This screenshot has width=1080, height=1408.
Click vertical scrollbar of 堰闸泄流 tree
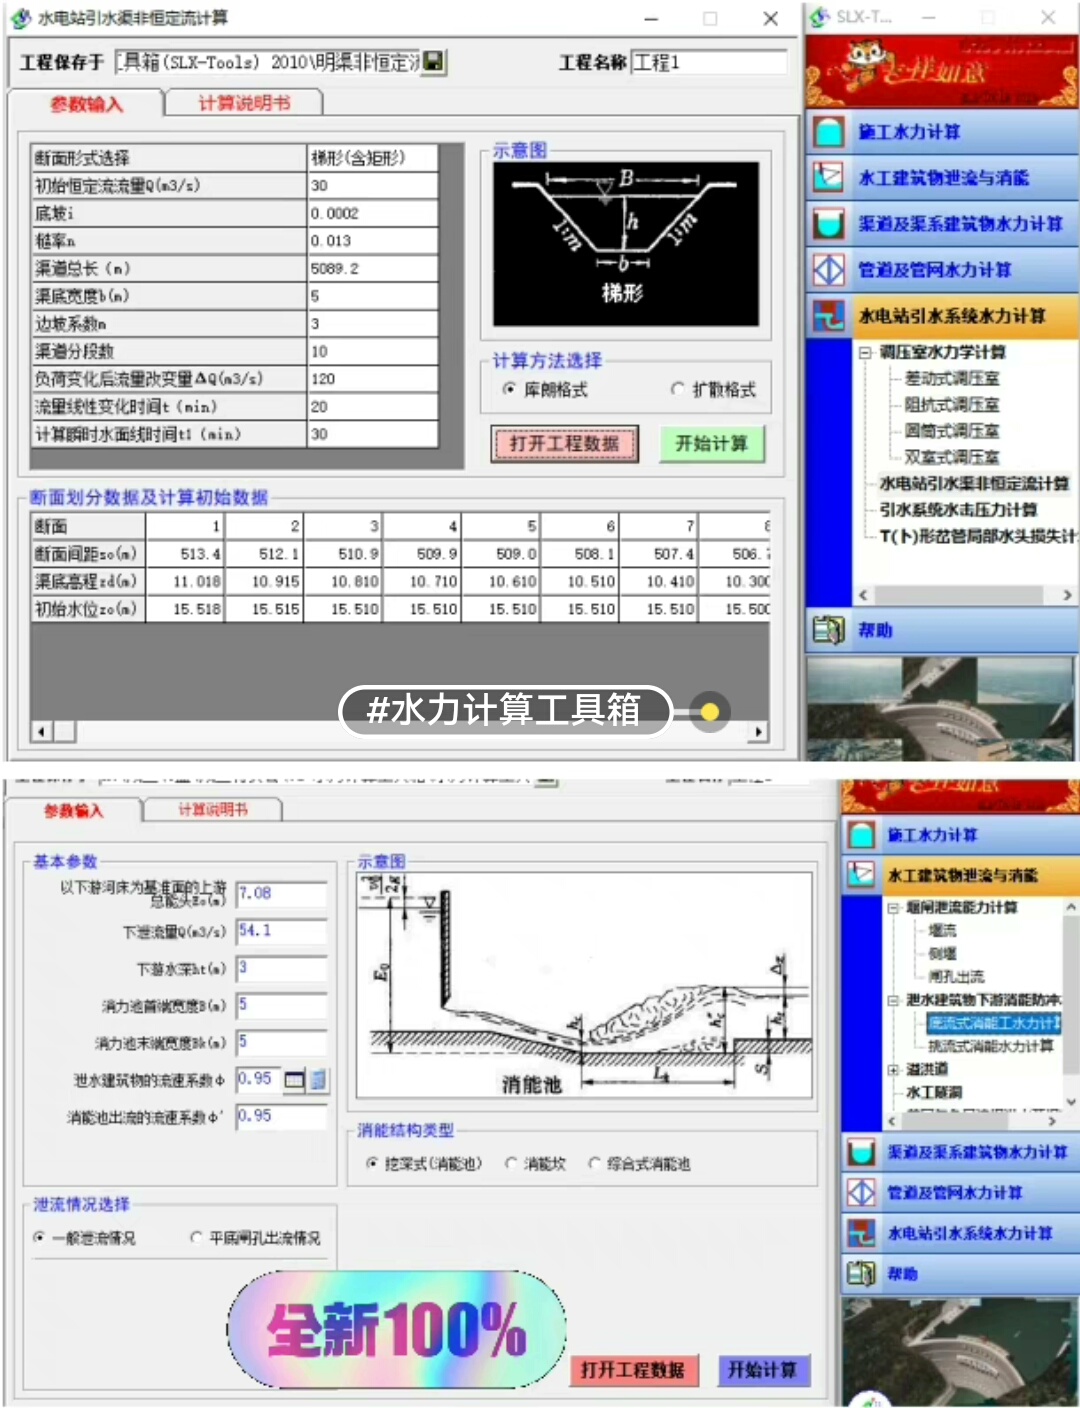click(x=1071, y=1004)
